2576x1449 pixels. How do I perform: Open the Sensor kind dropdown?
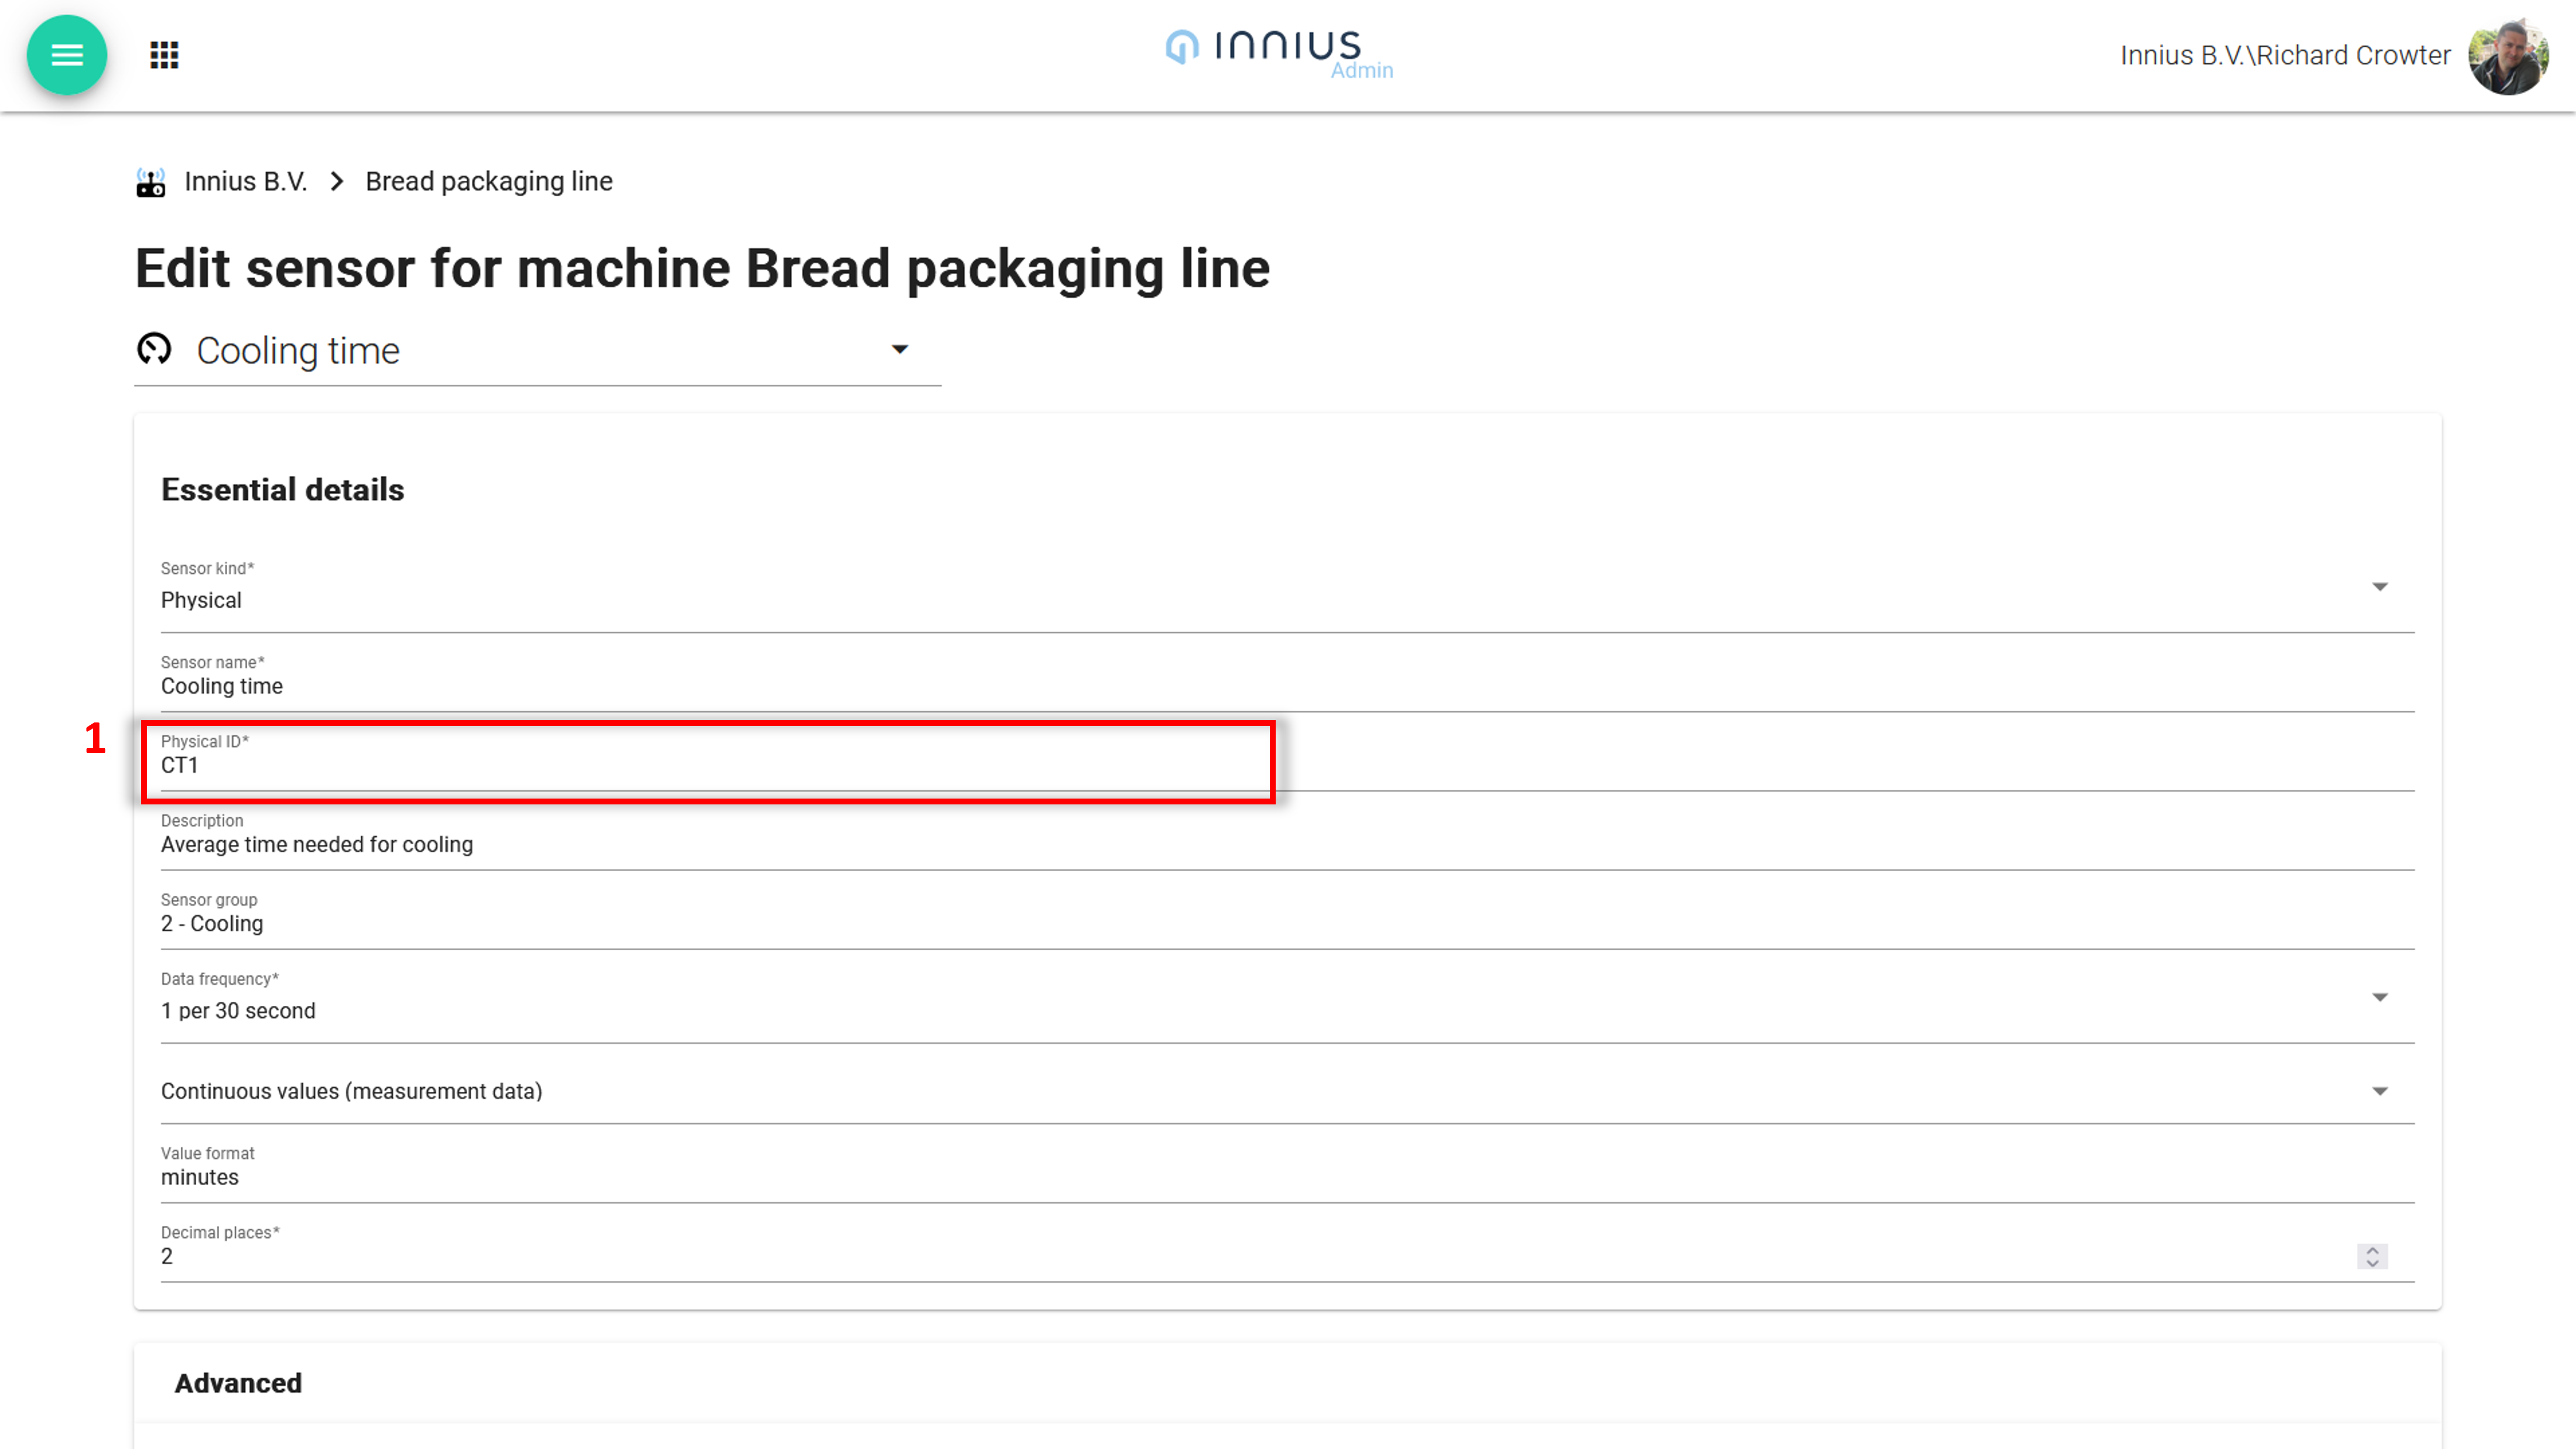tap(2379, 587)
